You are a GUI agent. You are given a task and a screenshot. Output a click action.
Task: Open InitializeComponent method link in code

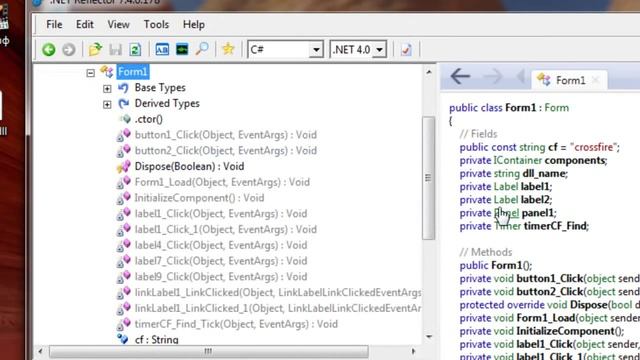(565, 331)
